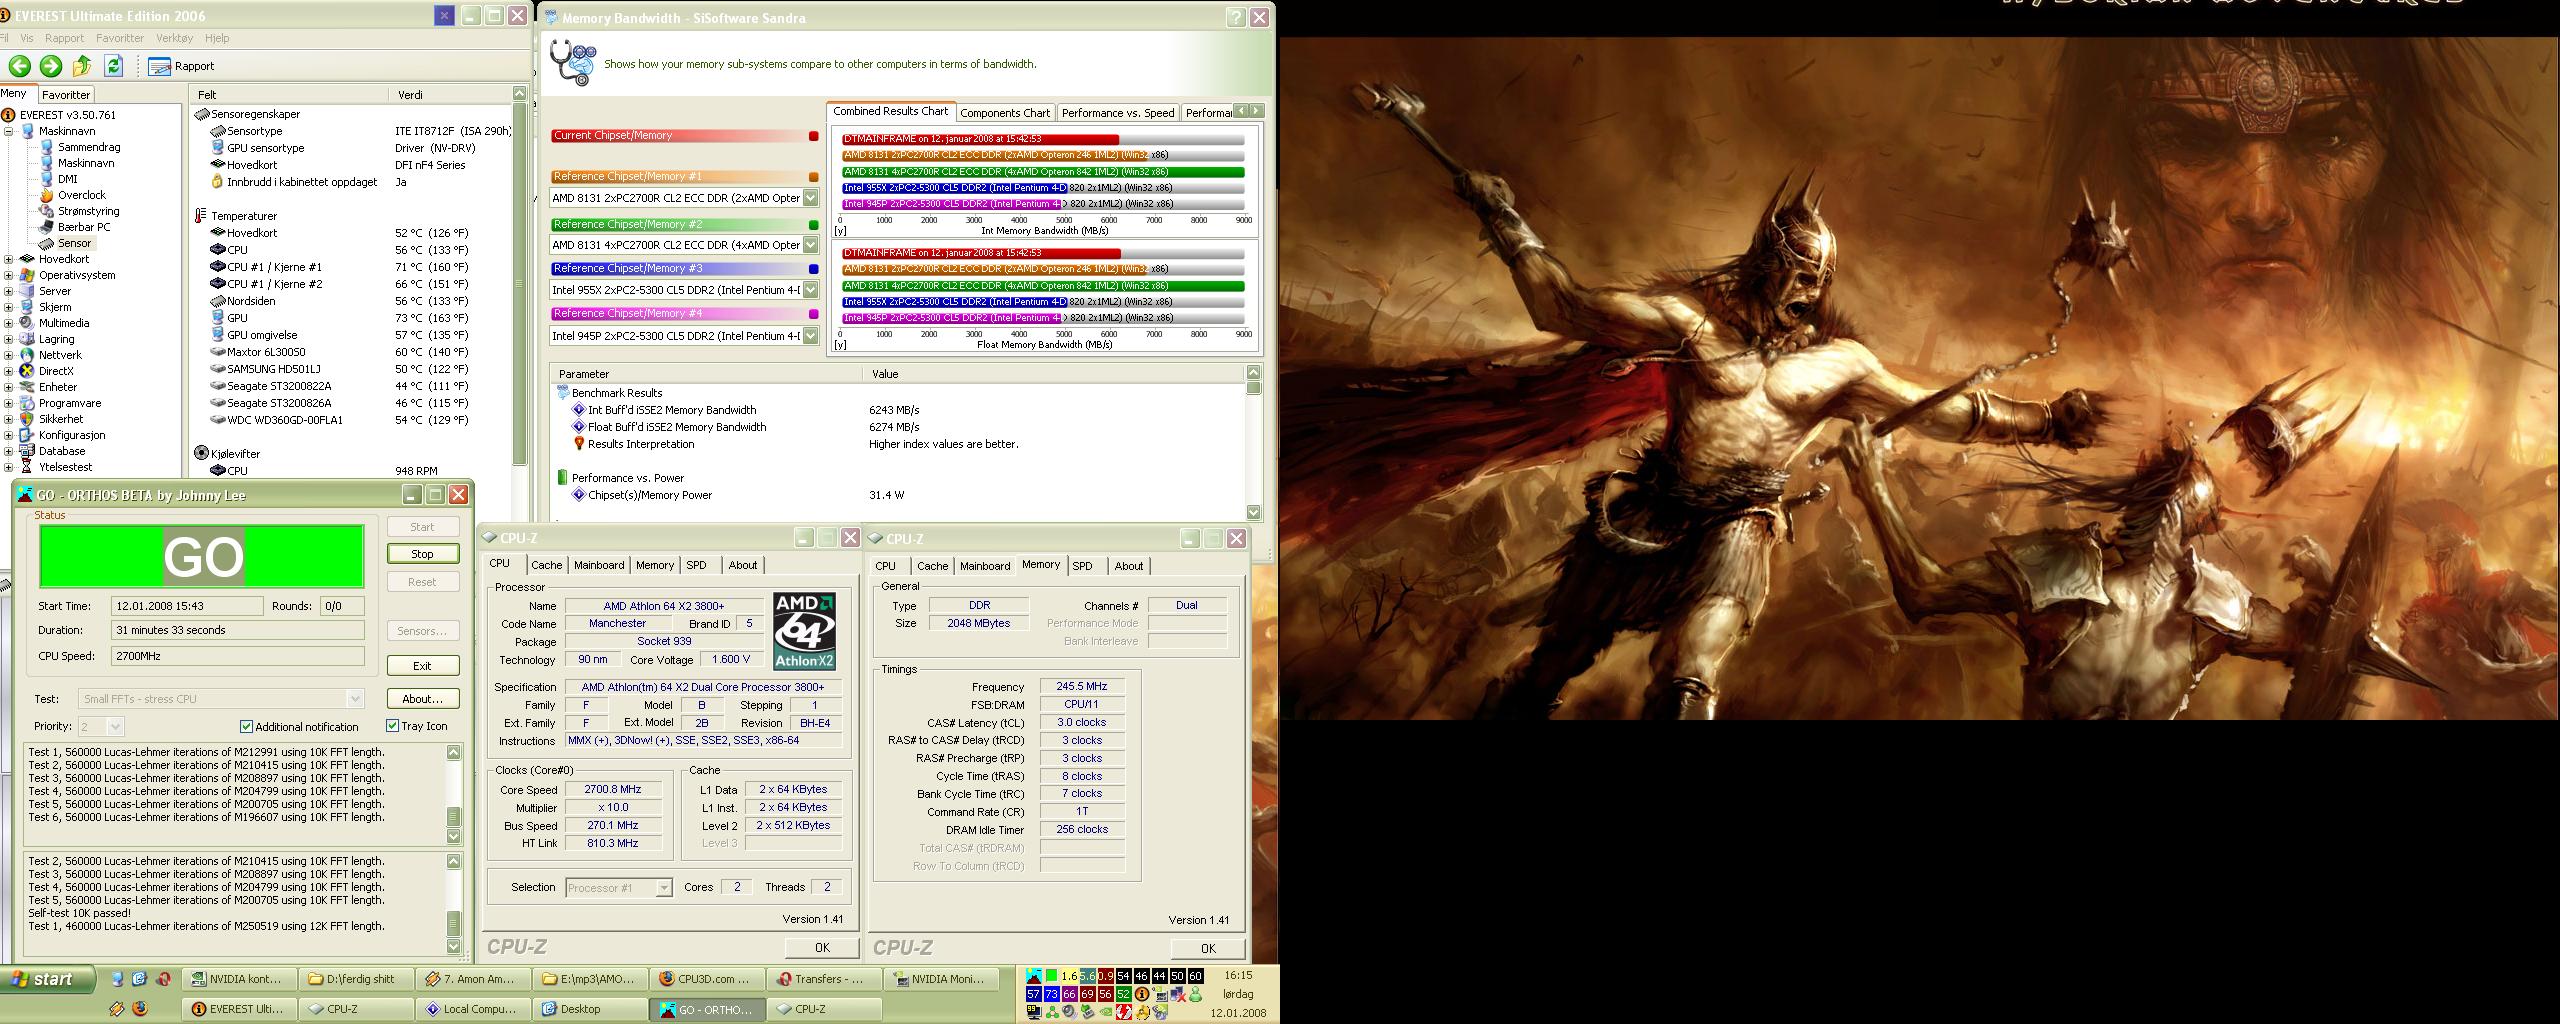Click the Sandra stethoscope icon
The width and height of the screenshot is (2560, 1024).
(x=573, y=62)
